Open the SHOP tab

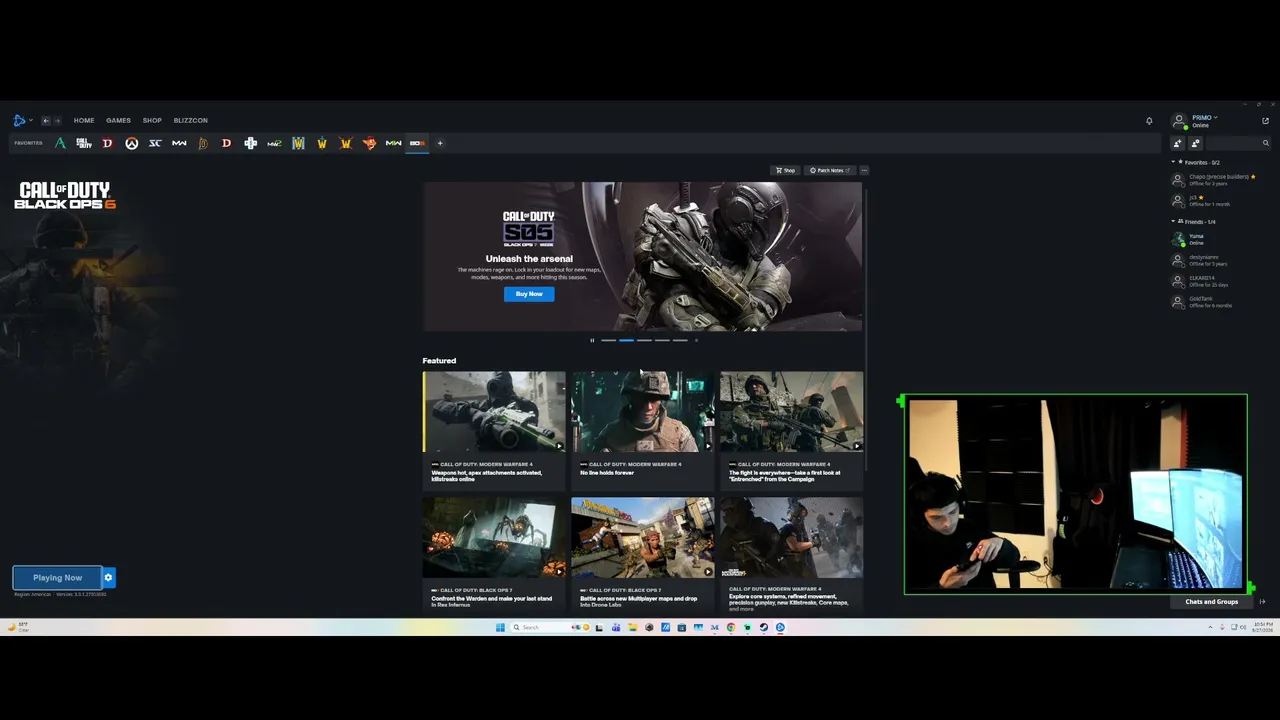(152, 121)
